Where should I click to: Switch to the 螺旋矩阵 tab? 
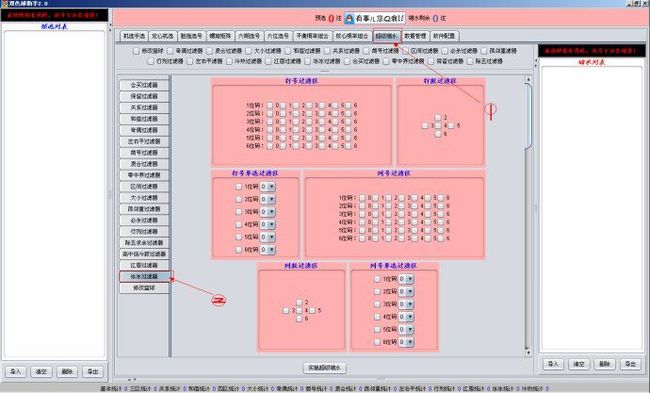click(x=220, y=36)
